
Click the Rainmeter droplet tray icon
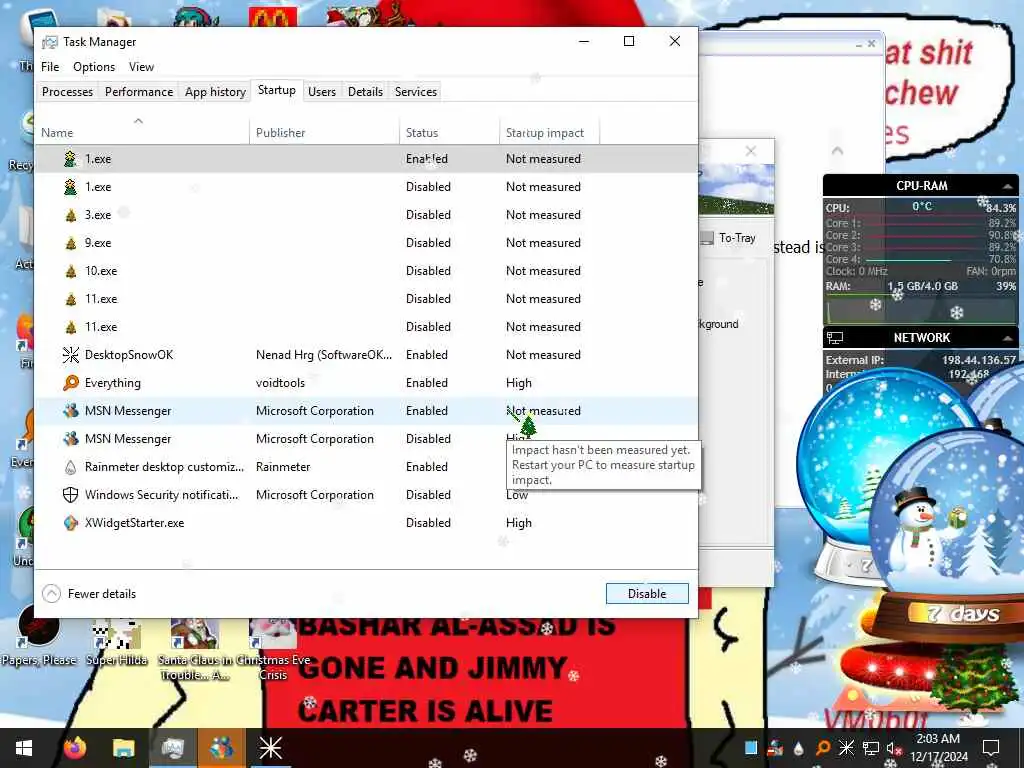point(799,748)
